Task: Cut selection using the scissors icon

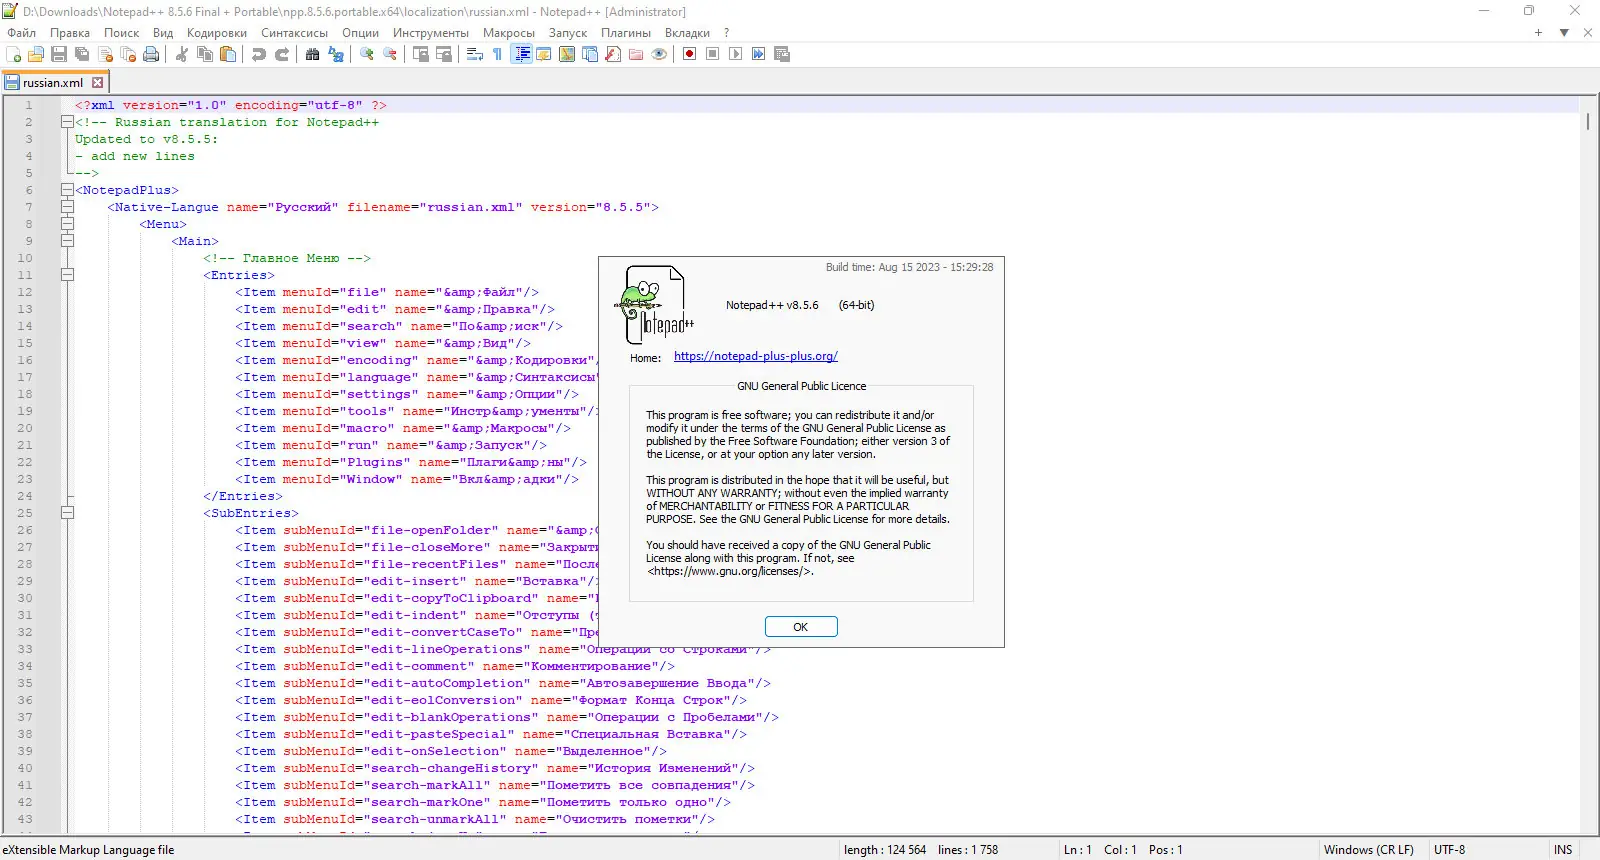Action: point(182,54)
